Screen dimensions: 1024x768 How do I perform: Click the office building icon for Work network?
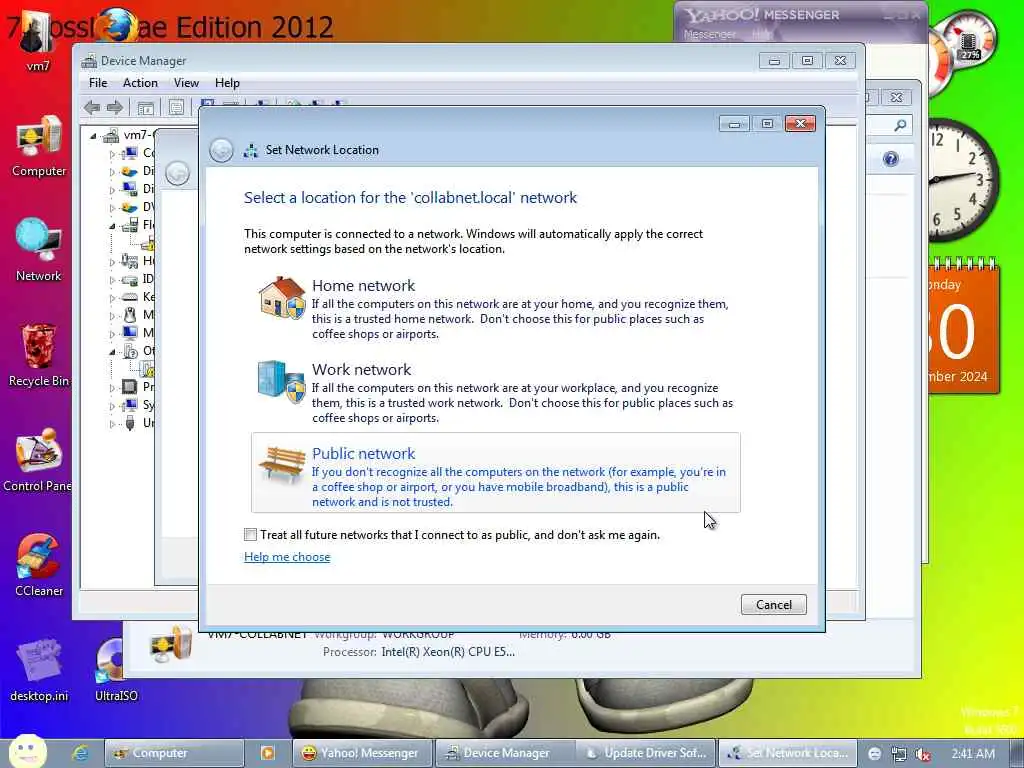(281, 381)
